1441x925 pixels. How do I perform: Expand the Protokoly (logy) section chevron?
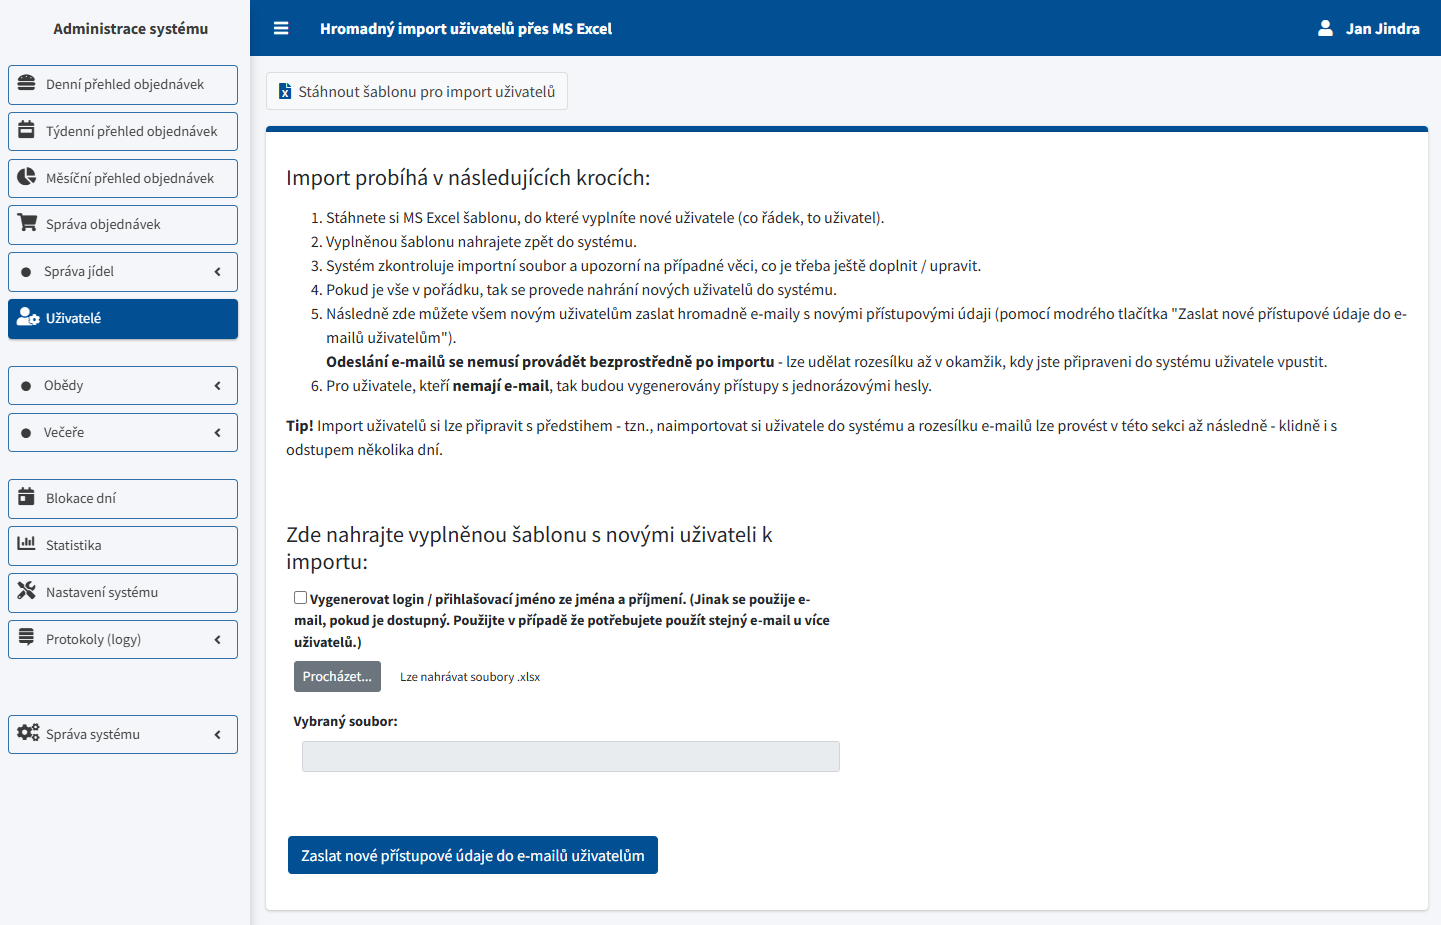pyautogui.click(x=217, y=640)
